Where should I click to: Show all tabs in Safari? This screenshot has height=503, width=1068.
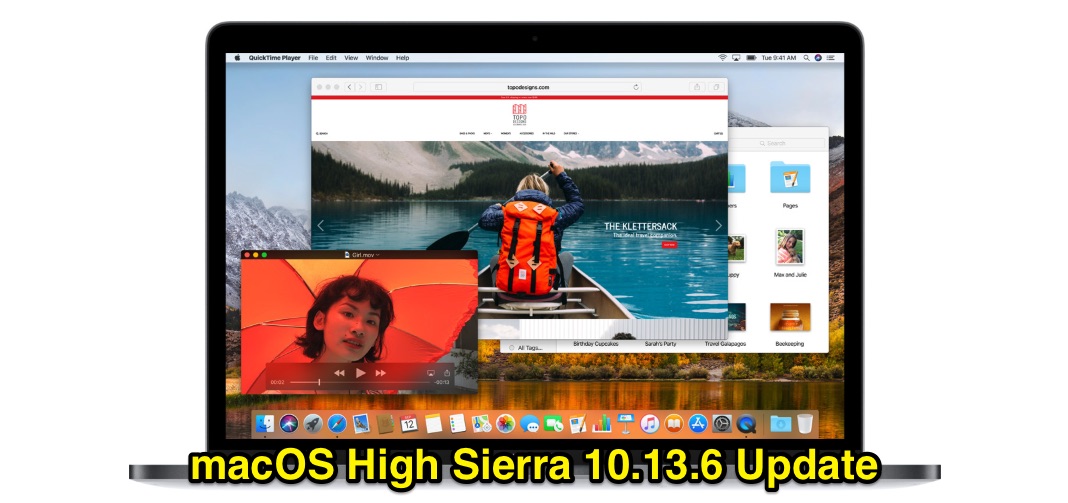pyautogui.click(x=716, y=88)
